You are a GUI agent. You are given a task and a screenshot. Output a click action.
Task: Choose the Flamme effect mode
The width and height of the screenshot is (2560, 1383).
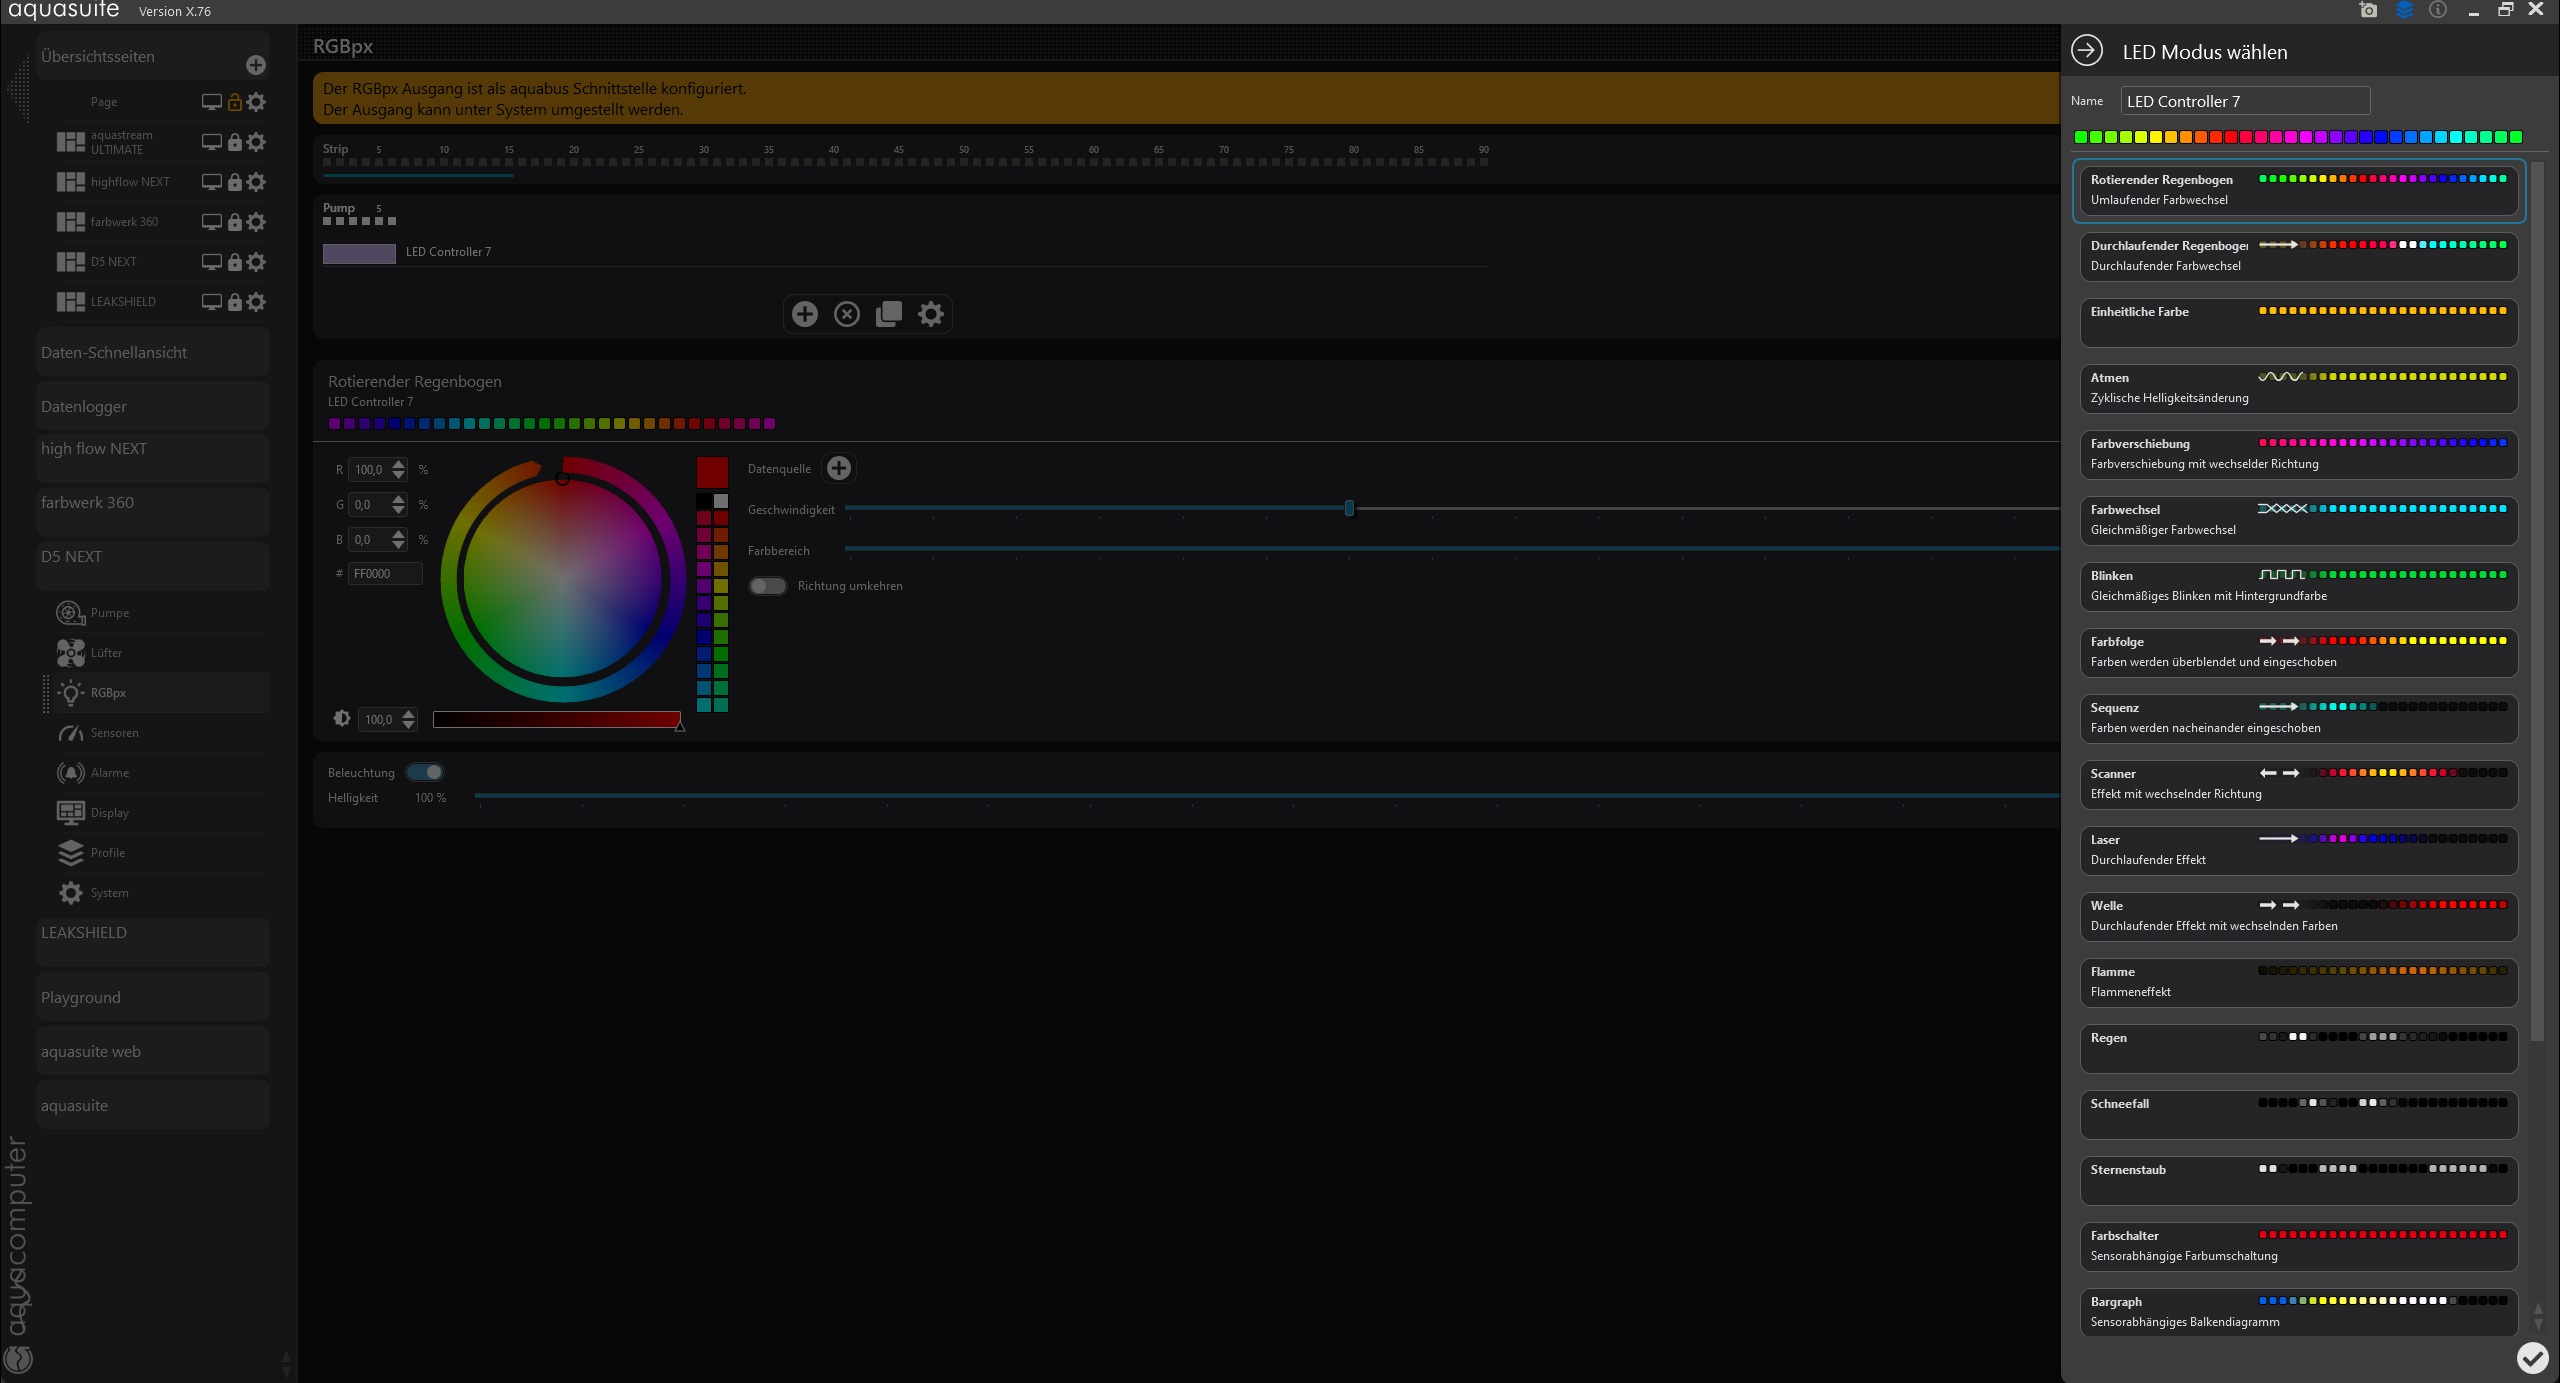(2298, 982)
